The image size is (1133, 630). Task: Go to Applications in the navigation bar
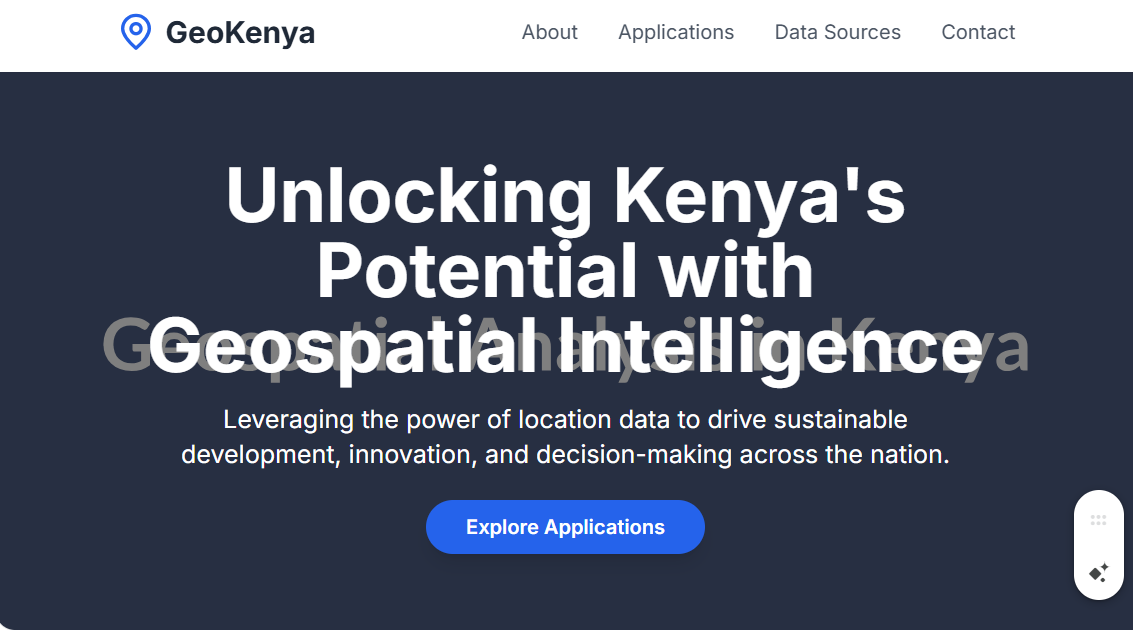click(676, 32)
